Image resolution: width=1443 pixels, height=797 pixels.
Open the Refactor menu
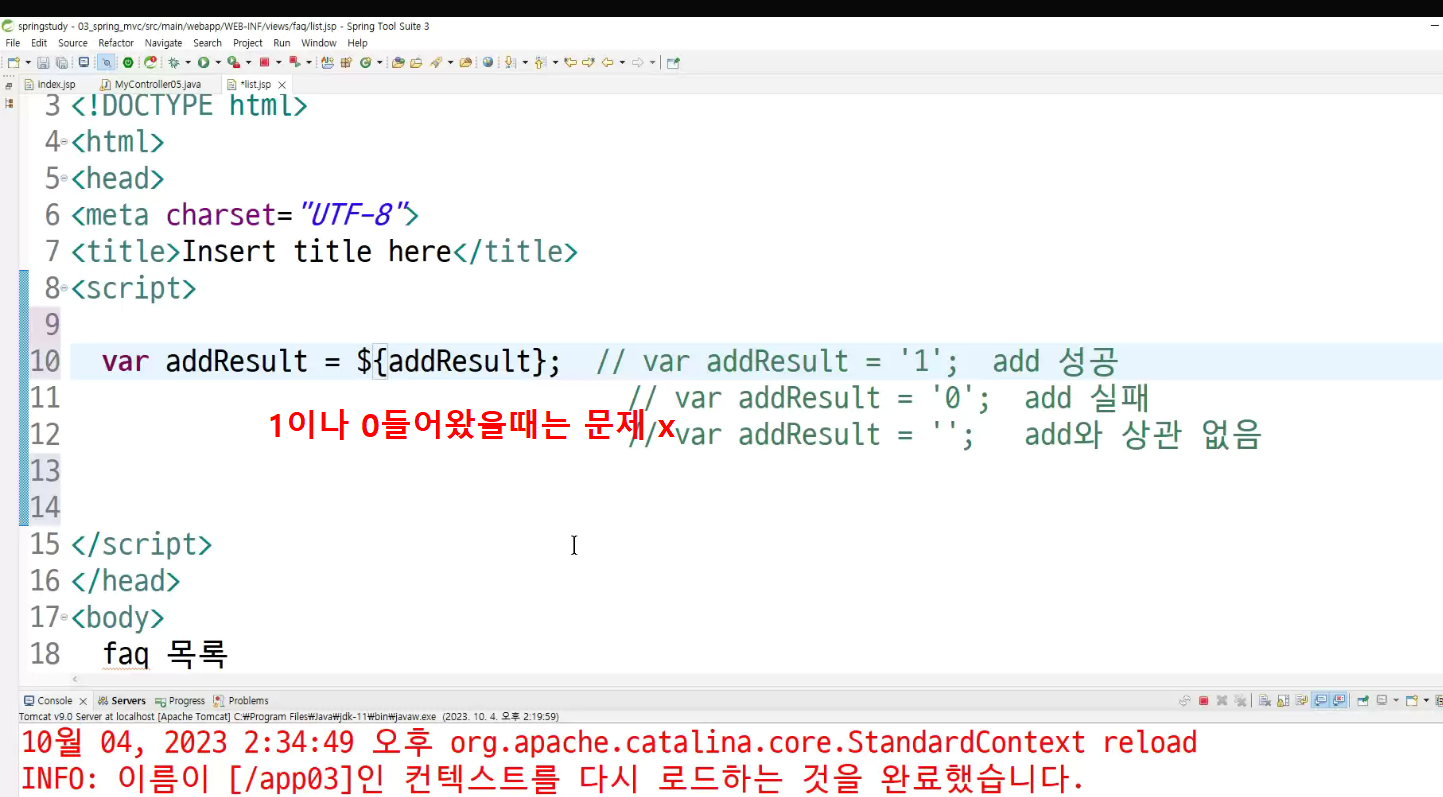pyautogui.click(x=116, y=43)
